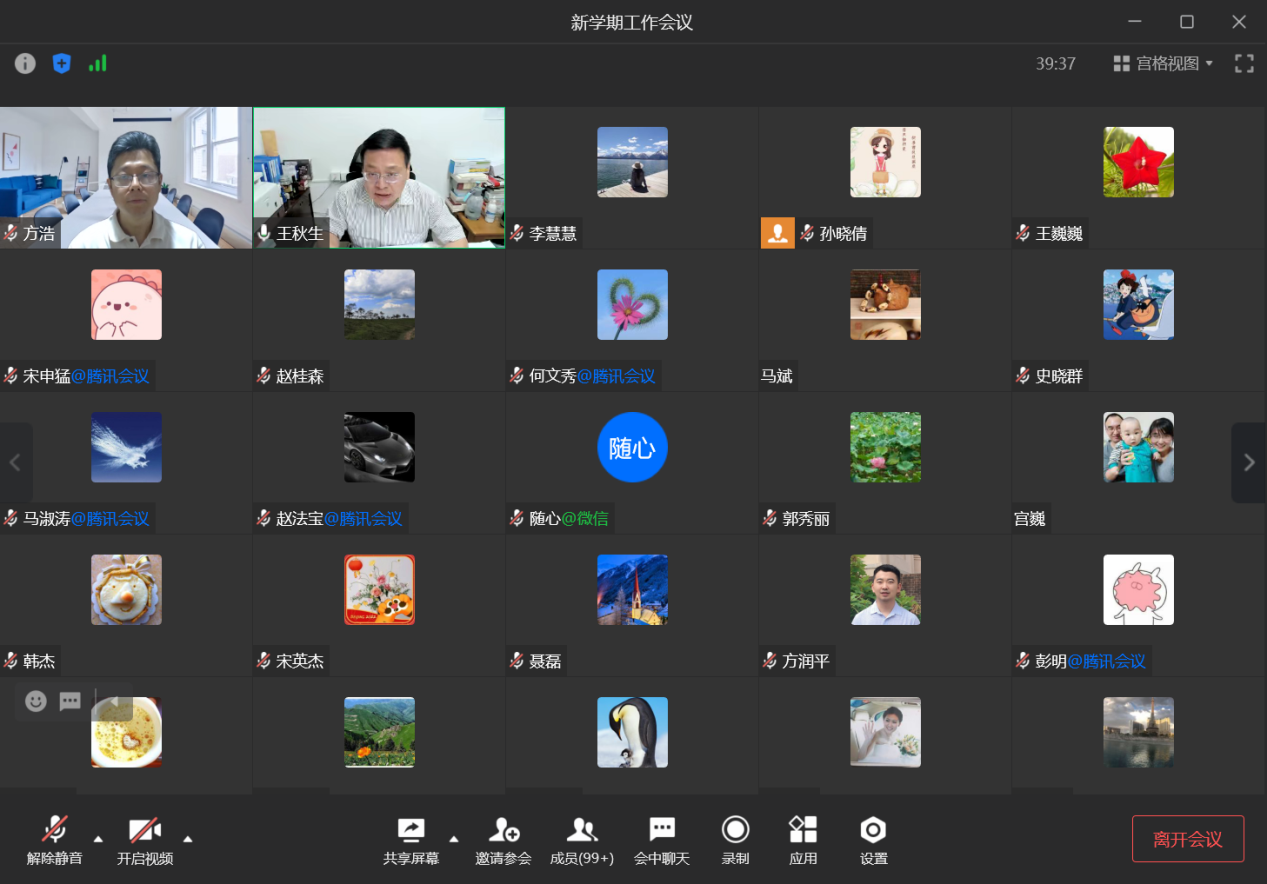Expand video options arrow beside 开启视频
The height and width of the screenshot is (884, 1267).
click(x=187, y=838)
